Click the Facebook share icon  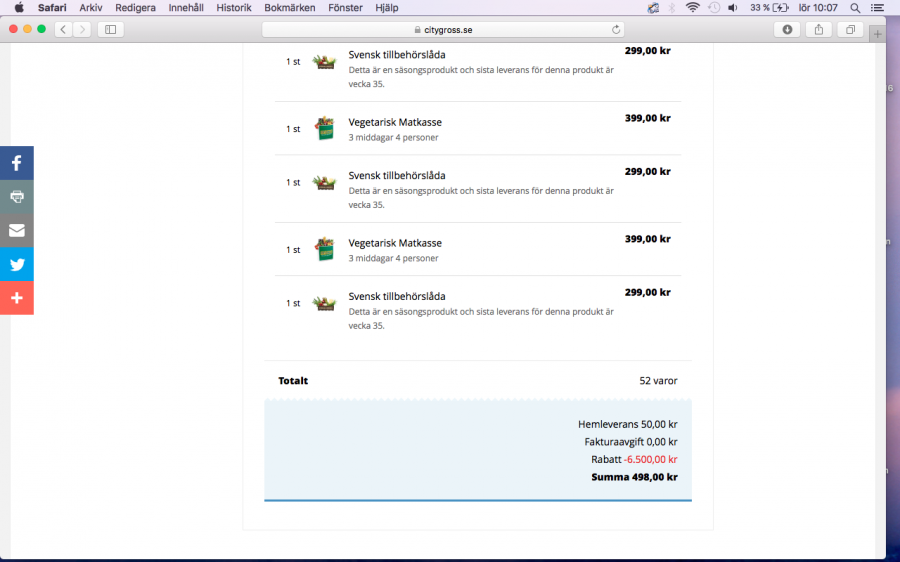tap(17, 163)
